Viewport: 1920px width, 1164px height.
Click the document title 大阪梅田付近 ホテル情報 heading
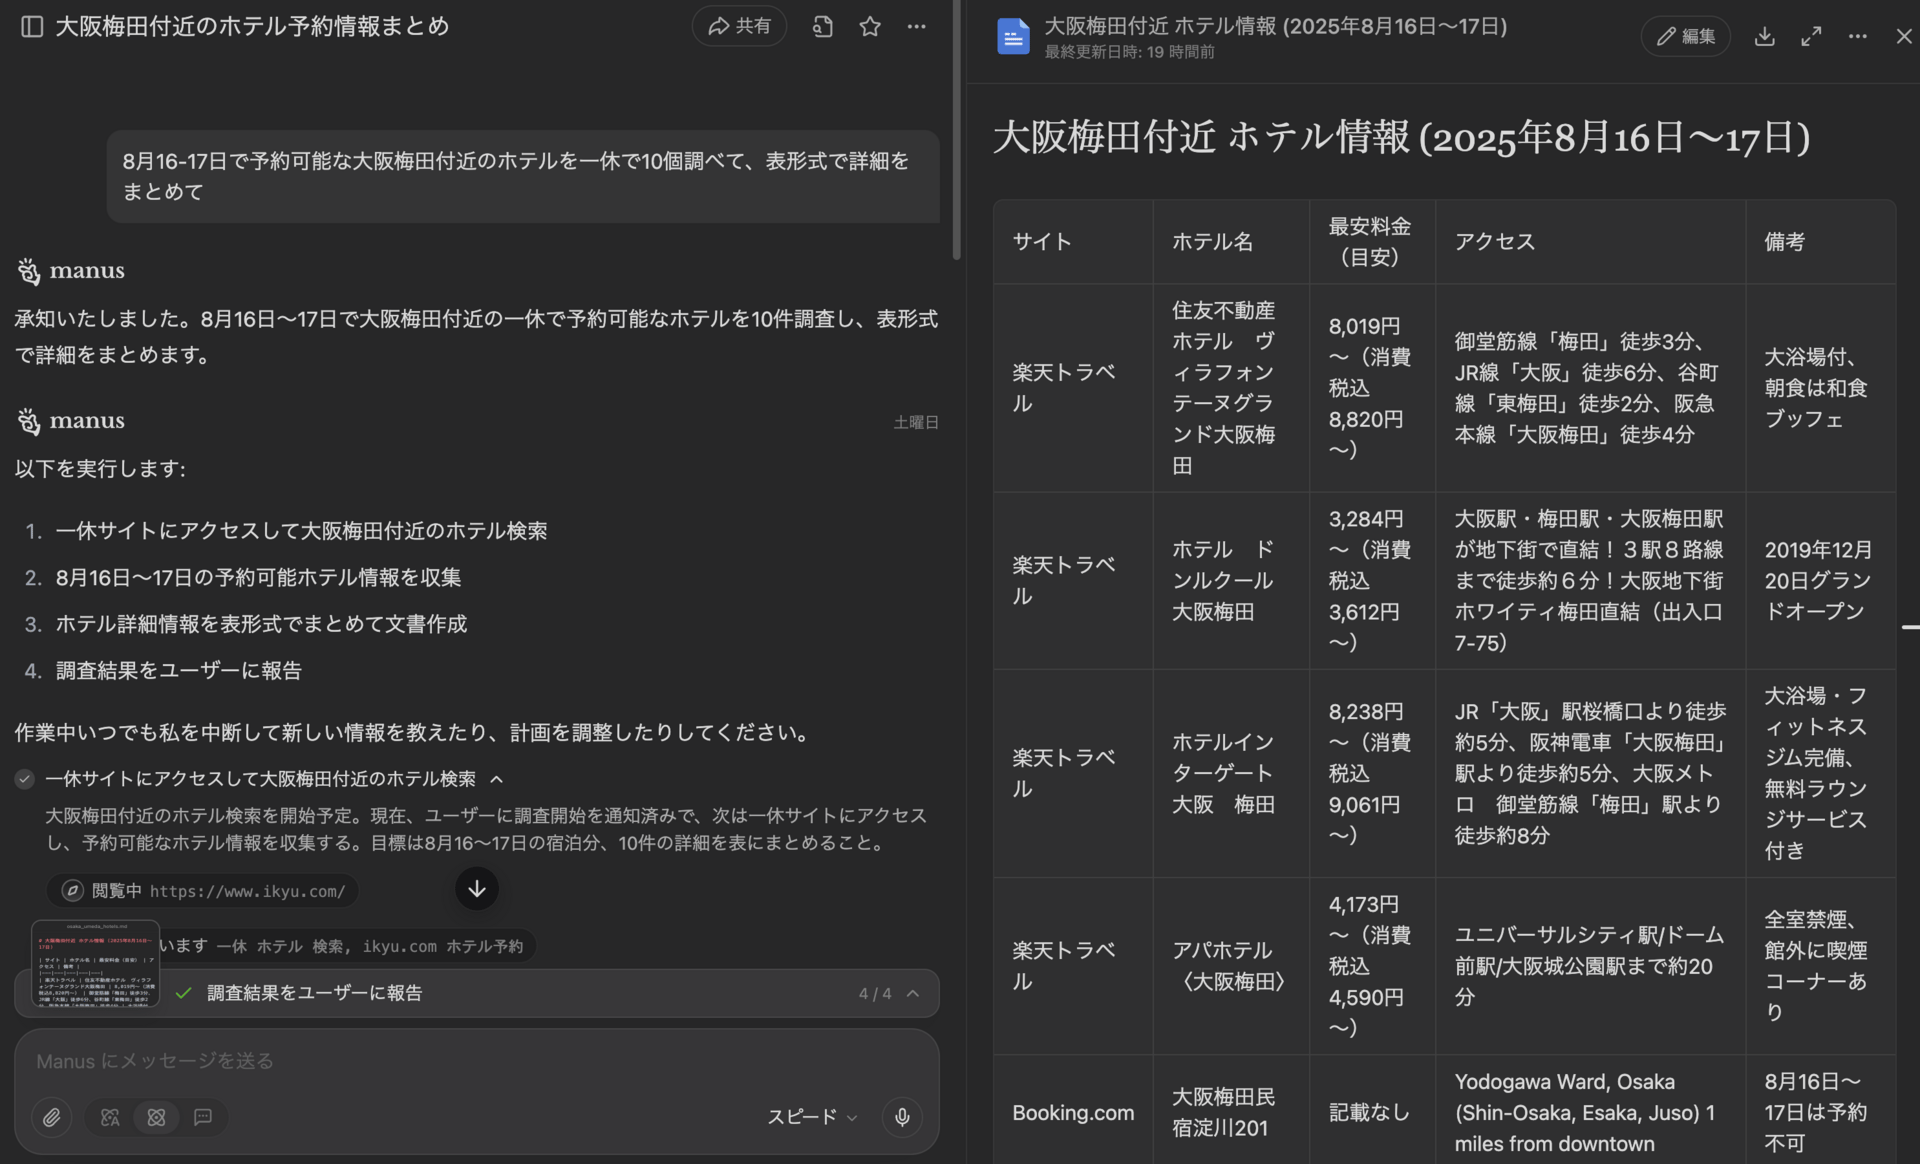point(1401,138)
